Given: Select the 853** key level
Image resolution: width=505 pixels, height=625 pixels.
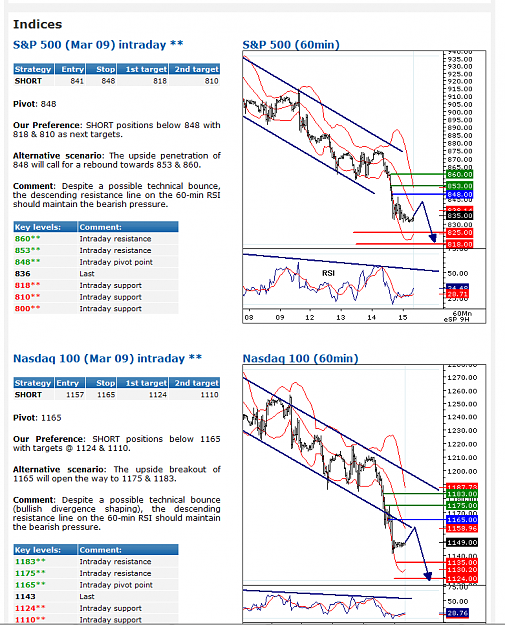Looking at the screenshot, I should click(28, 250).
